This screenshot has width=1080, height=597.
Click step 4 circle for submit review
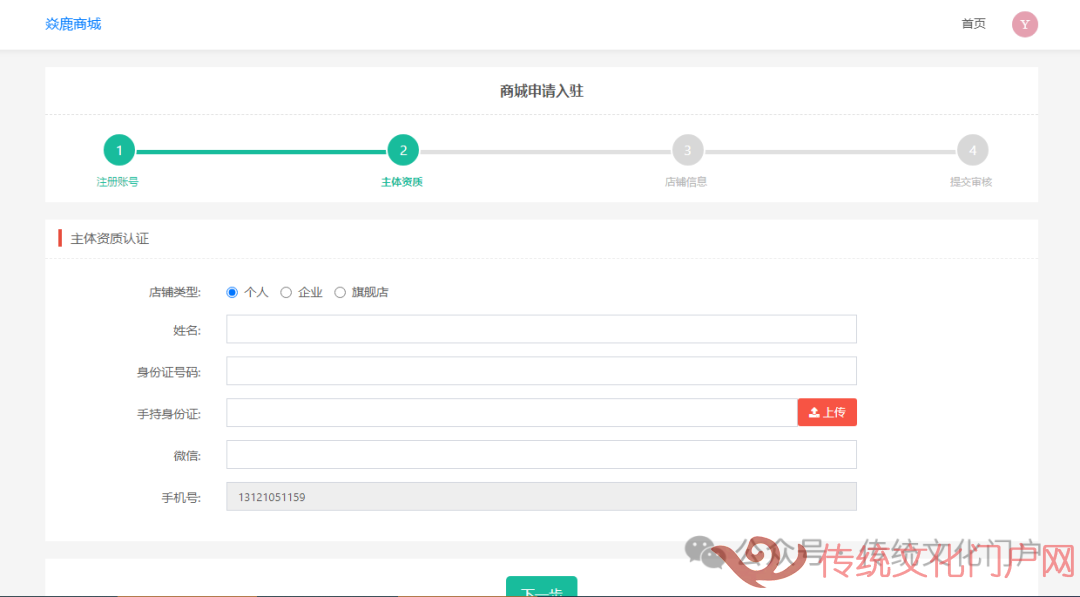click(971, 151)
